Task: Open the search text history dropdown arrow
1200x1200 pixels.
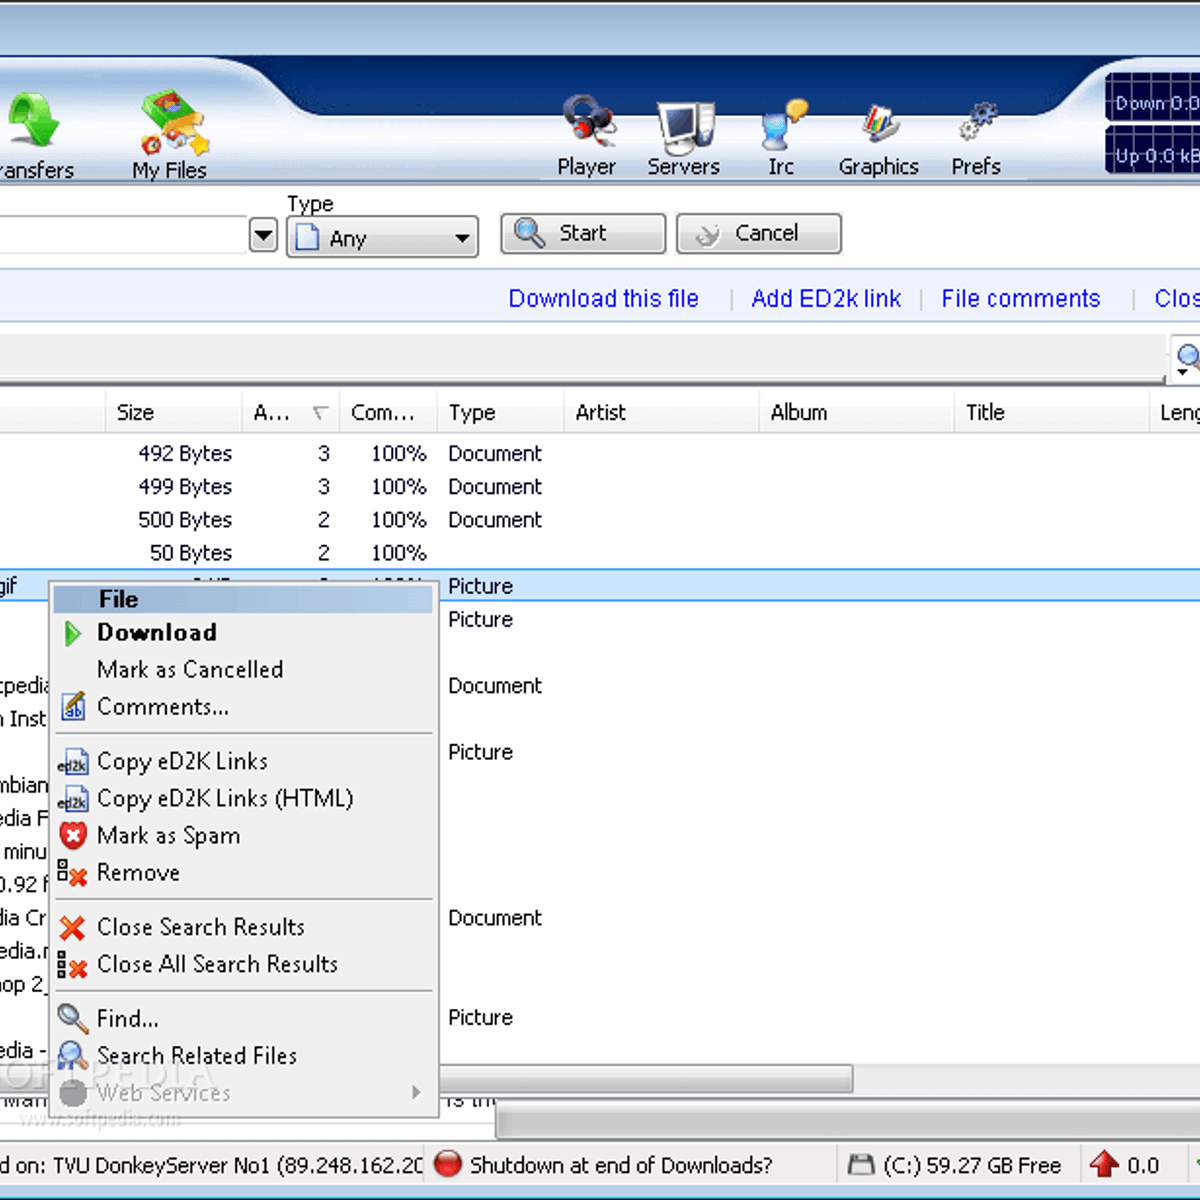Action: 263,237
